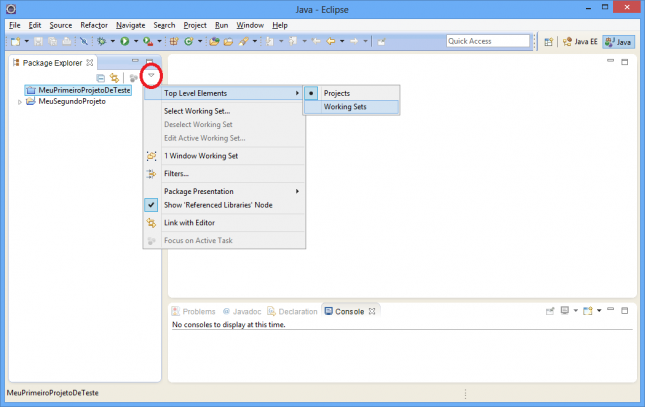The image size is (645, 407).
Task: Open the Run dropdown arrow
Action: click(x=136, y=41)
